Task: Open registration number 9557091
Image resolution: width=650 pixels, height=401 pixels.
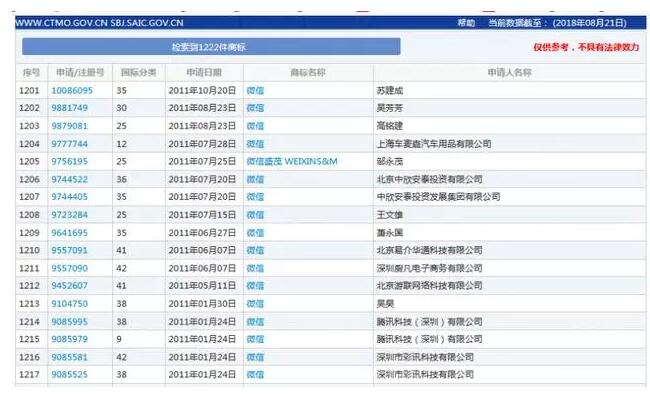Action: [x=70, y=250]
